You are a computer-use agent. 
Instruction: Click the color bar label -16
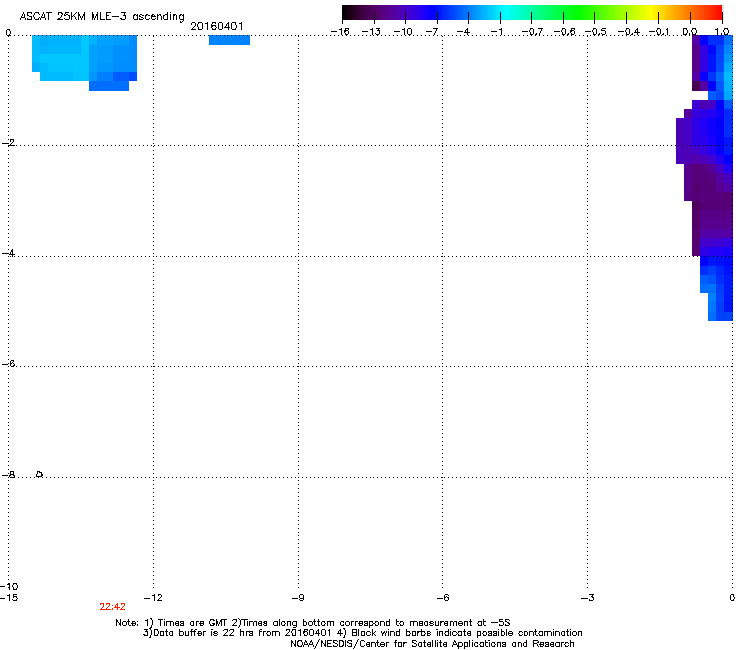340,32
